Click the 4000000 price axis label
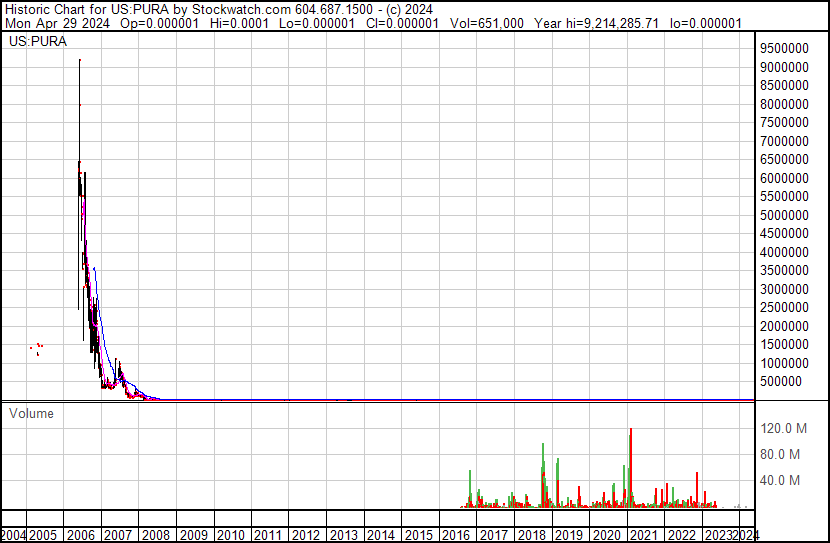830x543 pixels. pos(784,252)
